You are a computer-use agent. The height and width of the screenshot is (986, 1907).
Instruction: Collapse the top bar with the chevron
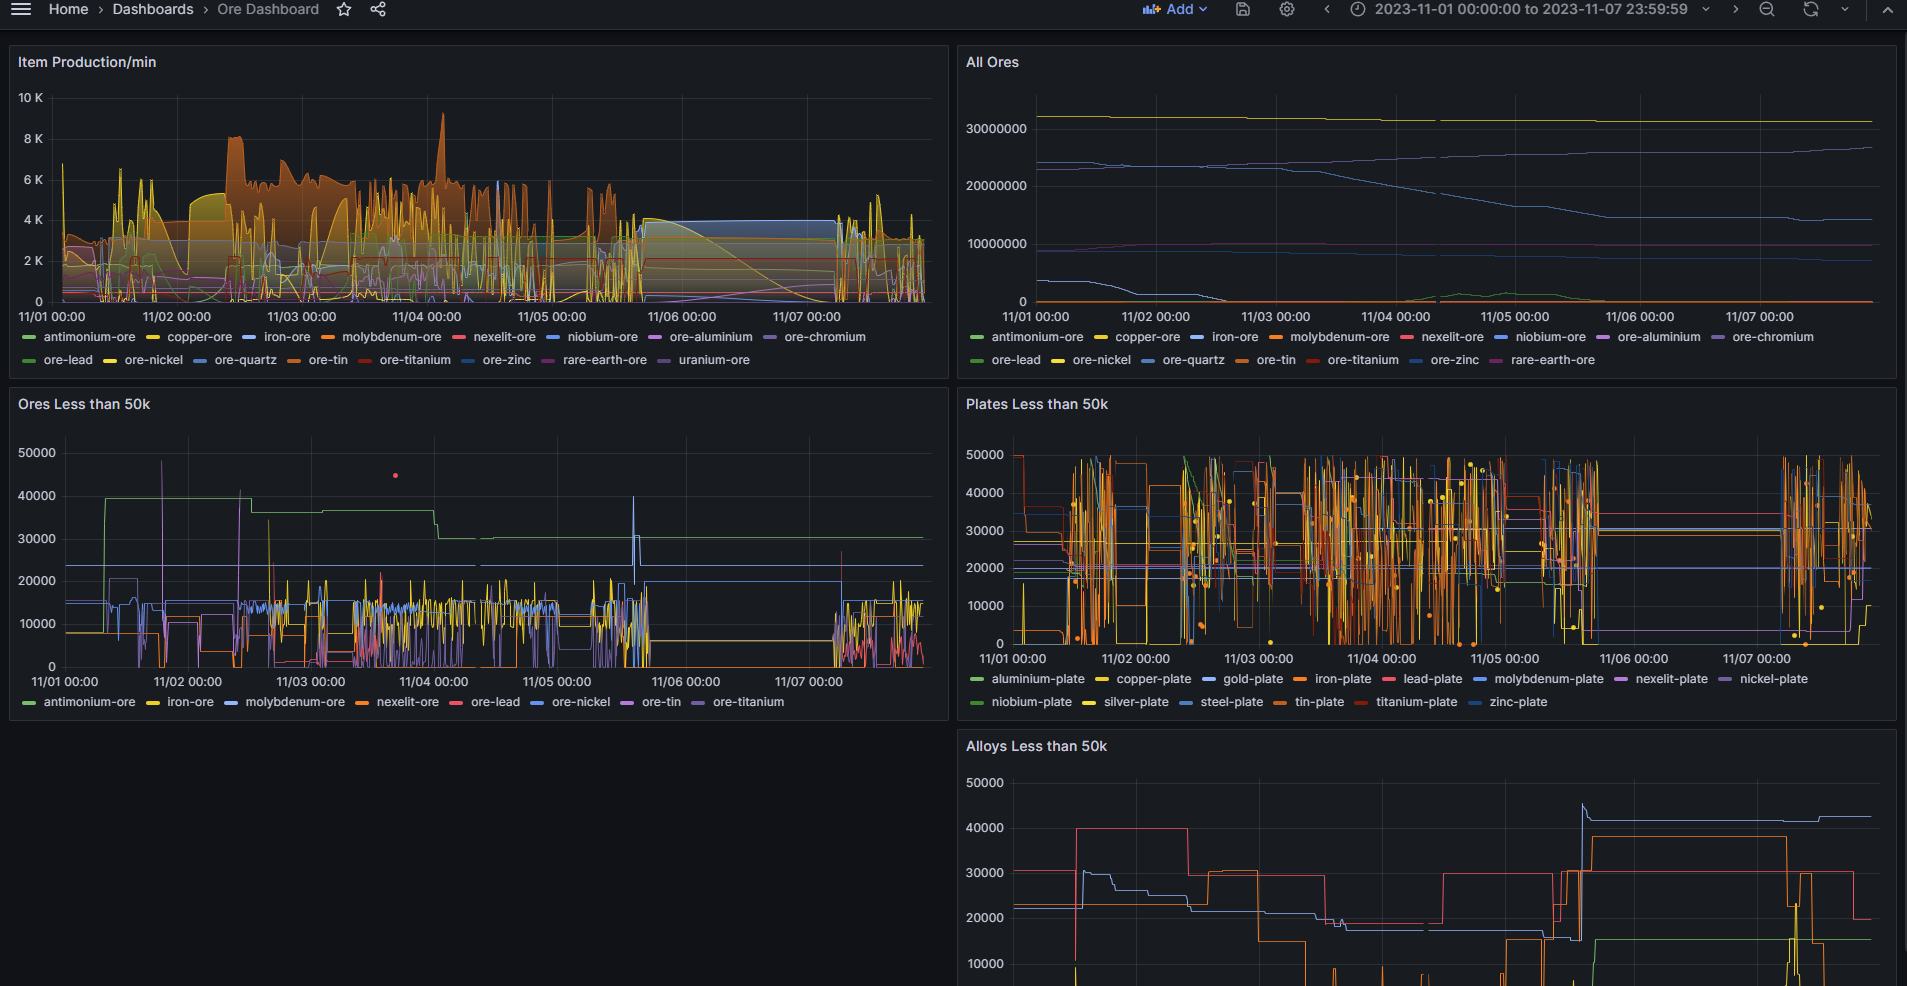tap(1887, 9)
